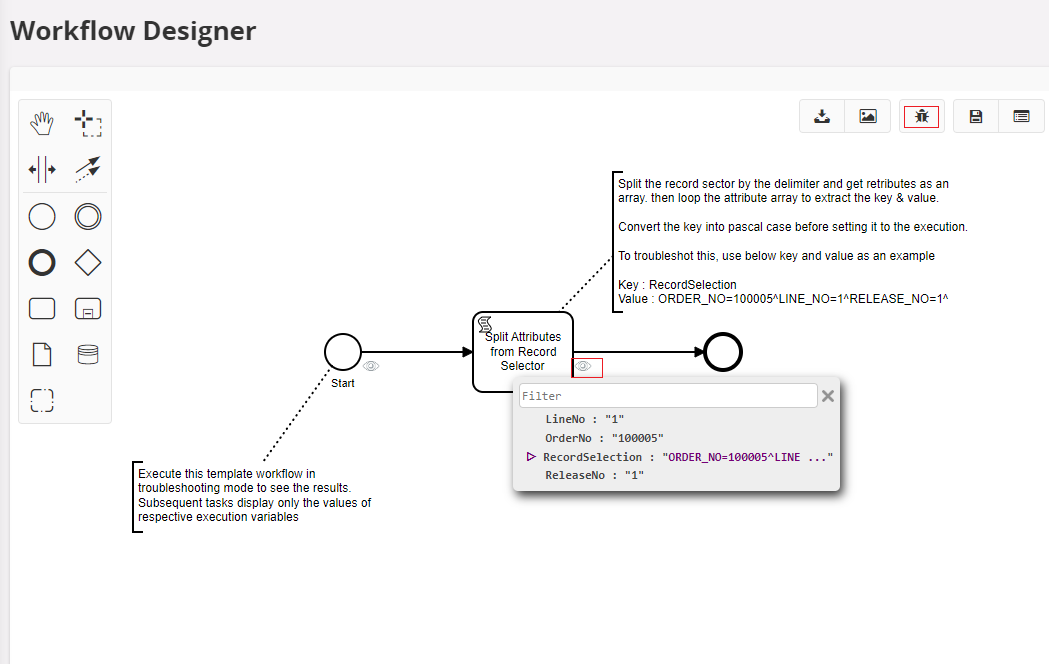Select the arrow from Start to task
Screen dimensions: 1049x664
(417, 352)
